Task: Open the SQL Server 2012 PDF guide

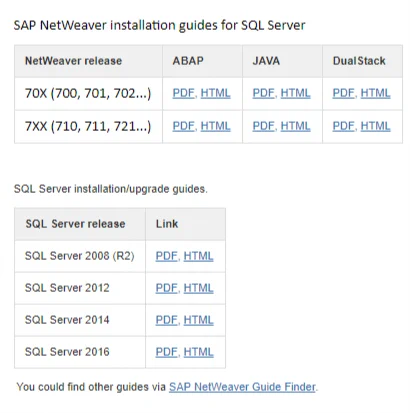Action: pyautogui.click(x=166, y=288)
